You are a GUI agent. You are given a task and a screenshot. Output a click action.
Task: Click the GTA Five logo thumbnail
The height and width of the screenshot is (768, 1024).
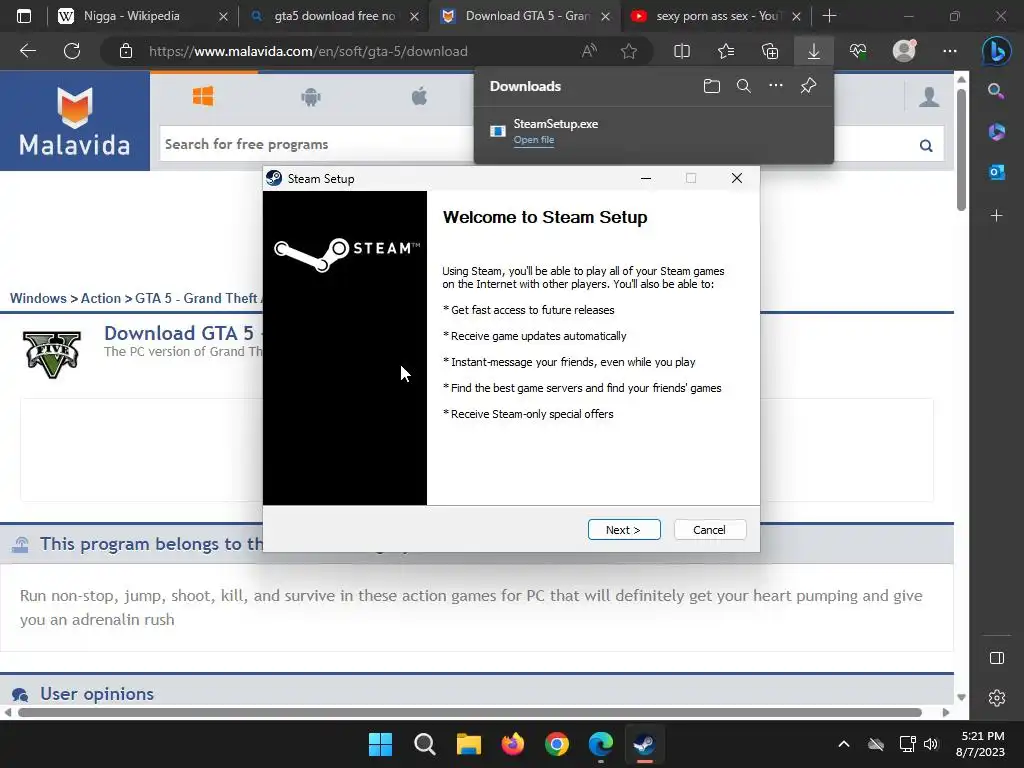pyautogui.click(x=52, y=354)
